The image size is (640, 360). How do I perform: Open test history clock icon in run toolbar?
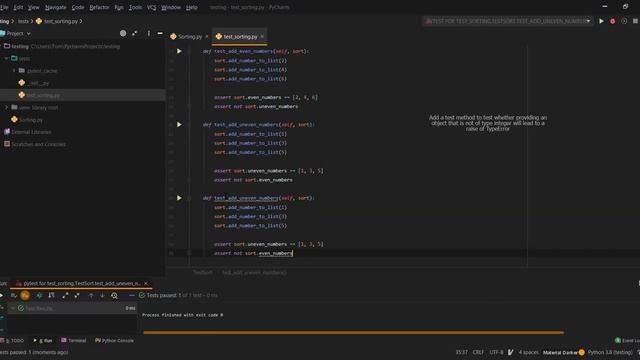pos(114,295)
